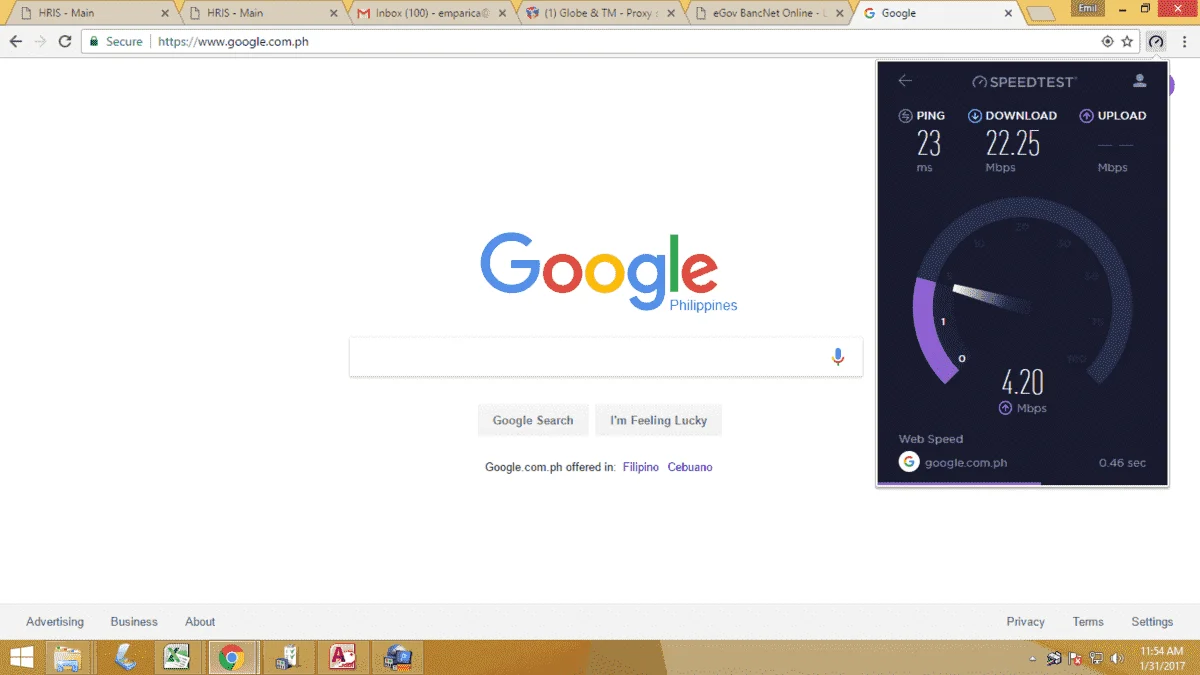1200x675 pixels.
Task: Bookmark this page with the star icon
Action: 1127,42
